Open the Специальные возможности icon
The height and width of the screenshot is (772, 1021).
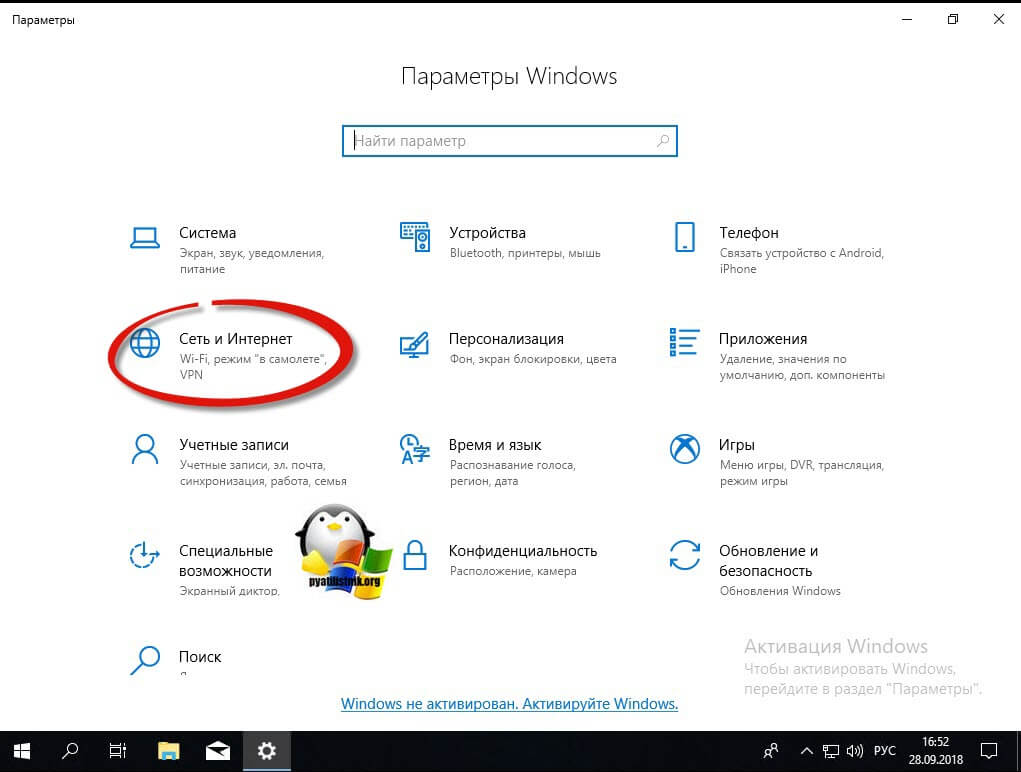pyautogui.click(x=145, y=555)
